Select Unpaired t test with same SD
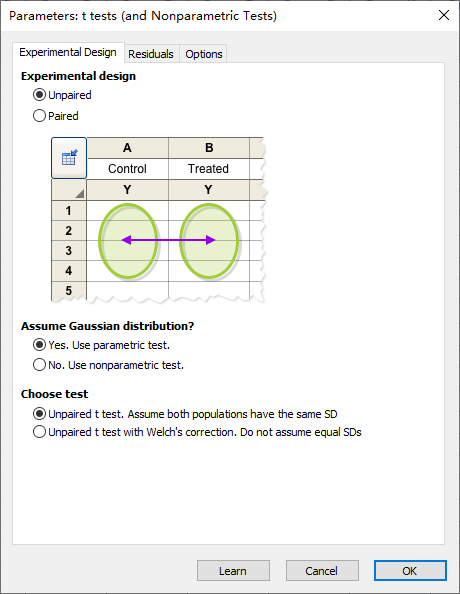This screenshot has width=460, height=594. 185,414
